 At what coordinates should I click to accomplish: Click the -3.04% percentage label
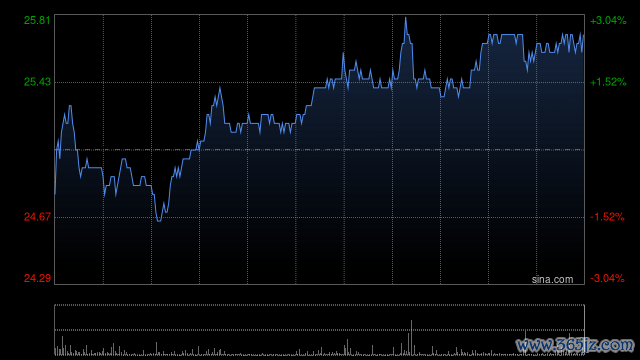(x=607, y=278)
